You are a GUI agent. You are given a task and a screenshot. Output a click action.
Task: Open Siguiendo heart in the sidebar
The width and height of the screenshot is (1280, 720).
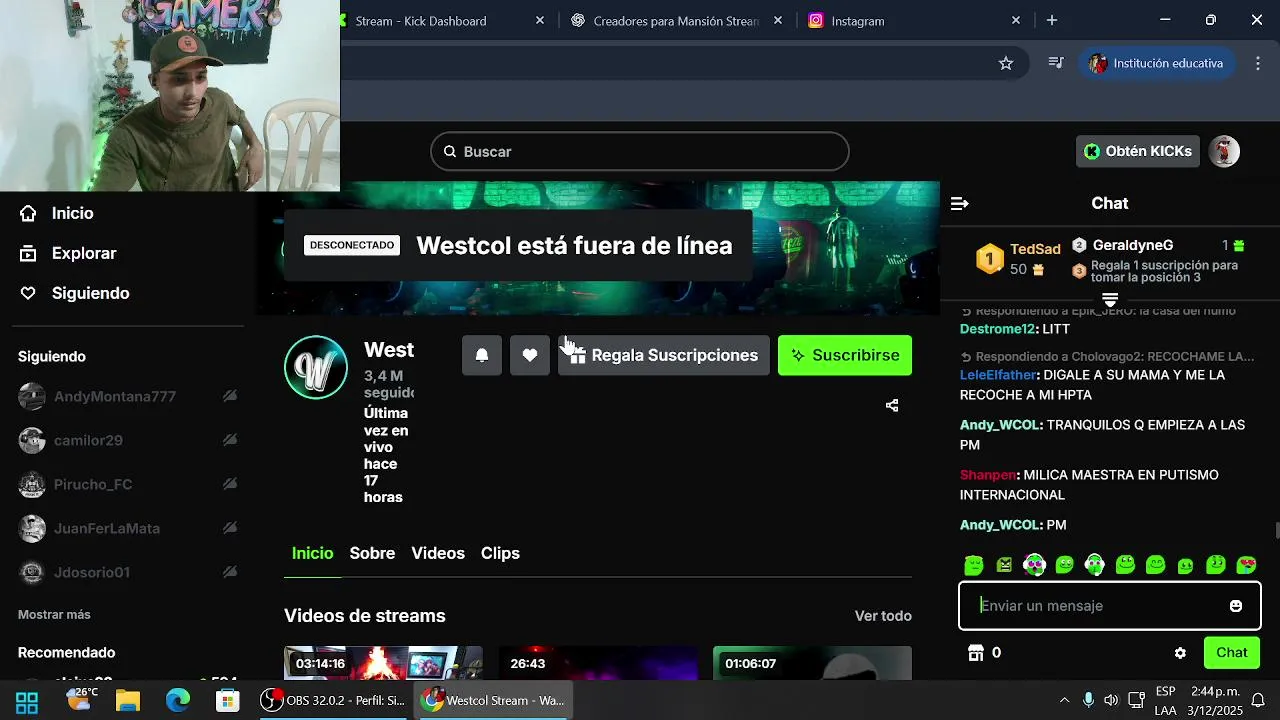pos(75,293)
